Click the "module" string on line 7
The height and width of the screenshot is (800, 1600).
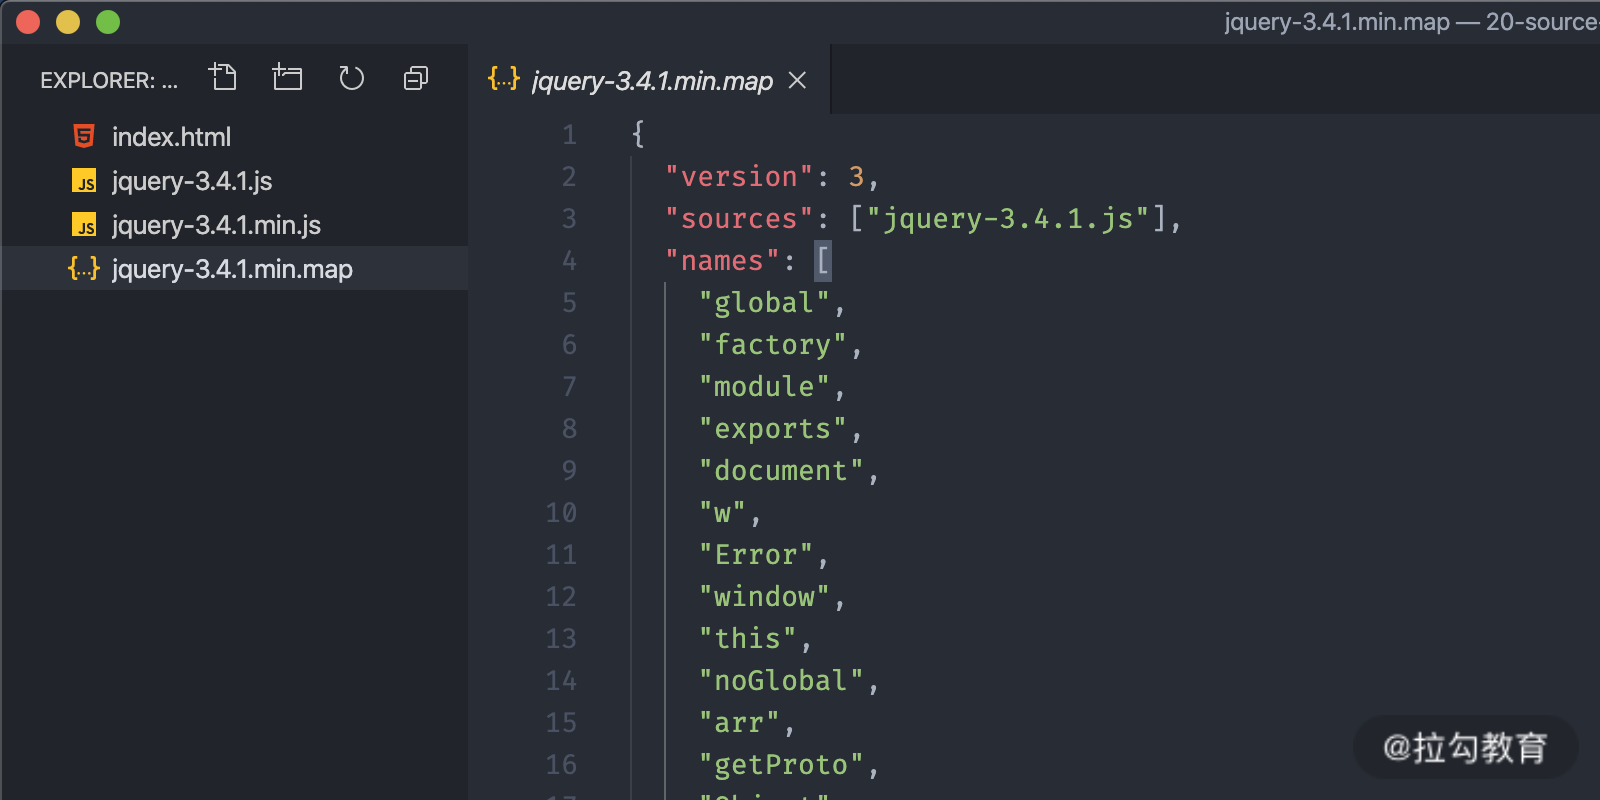pyautogui.click(x=764, y=387)
